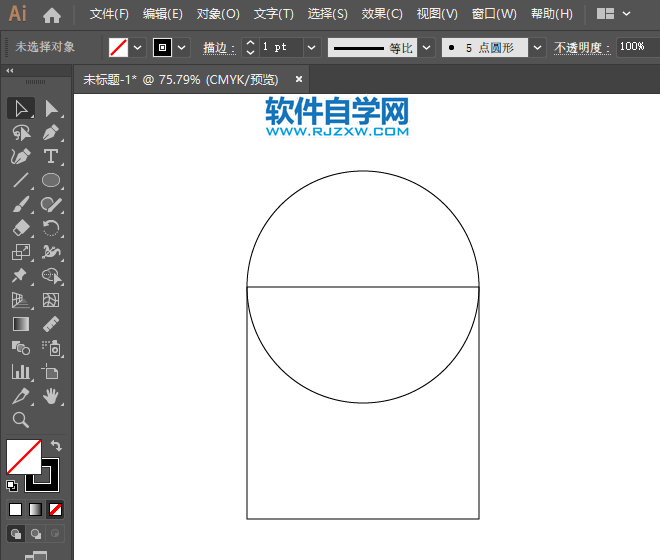
Task: Select the Eraser tool
Action: coord(21,229)
